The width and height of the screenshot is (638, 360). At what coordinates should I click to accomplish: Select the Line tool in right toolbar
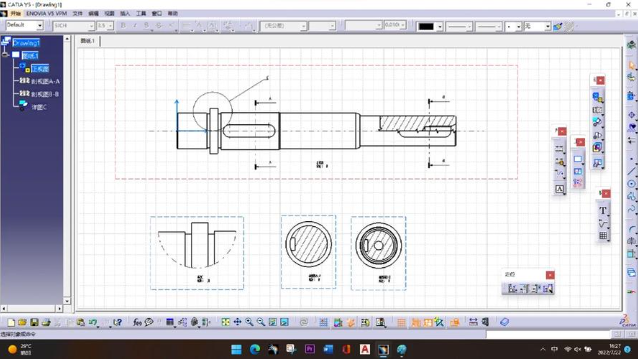(x=631, y=171)
